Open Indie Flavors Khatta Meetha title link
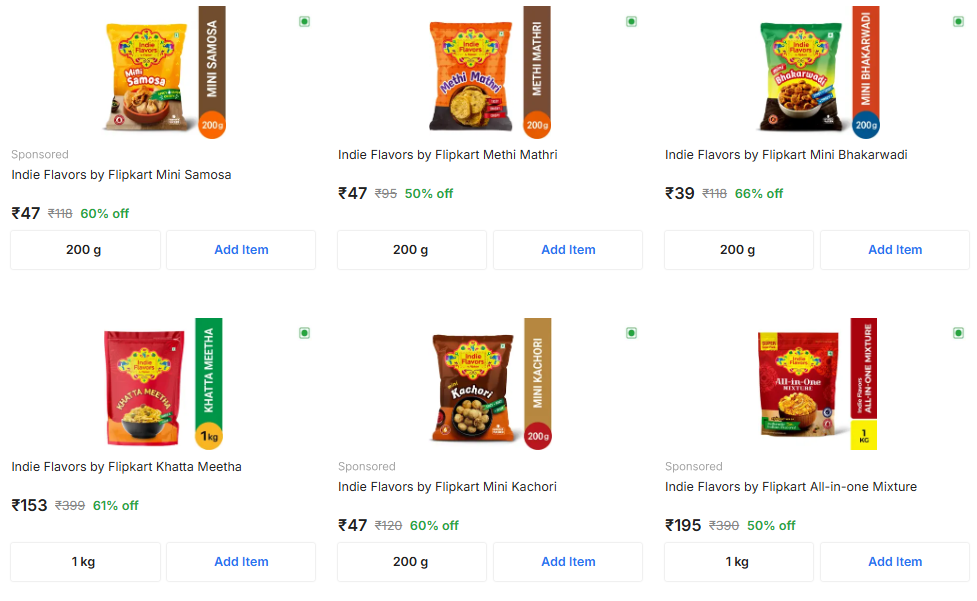This screenshot has height=601, width=977. pyautogui.click(x=126, y=467)
